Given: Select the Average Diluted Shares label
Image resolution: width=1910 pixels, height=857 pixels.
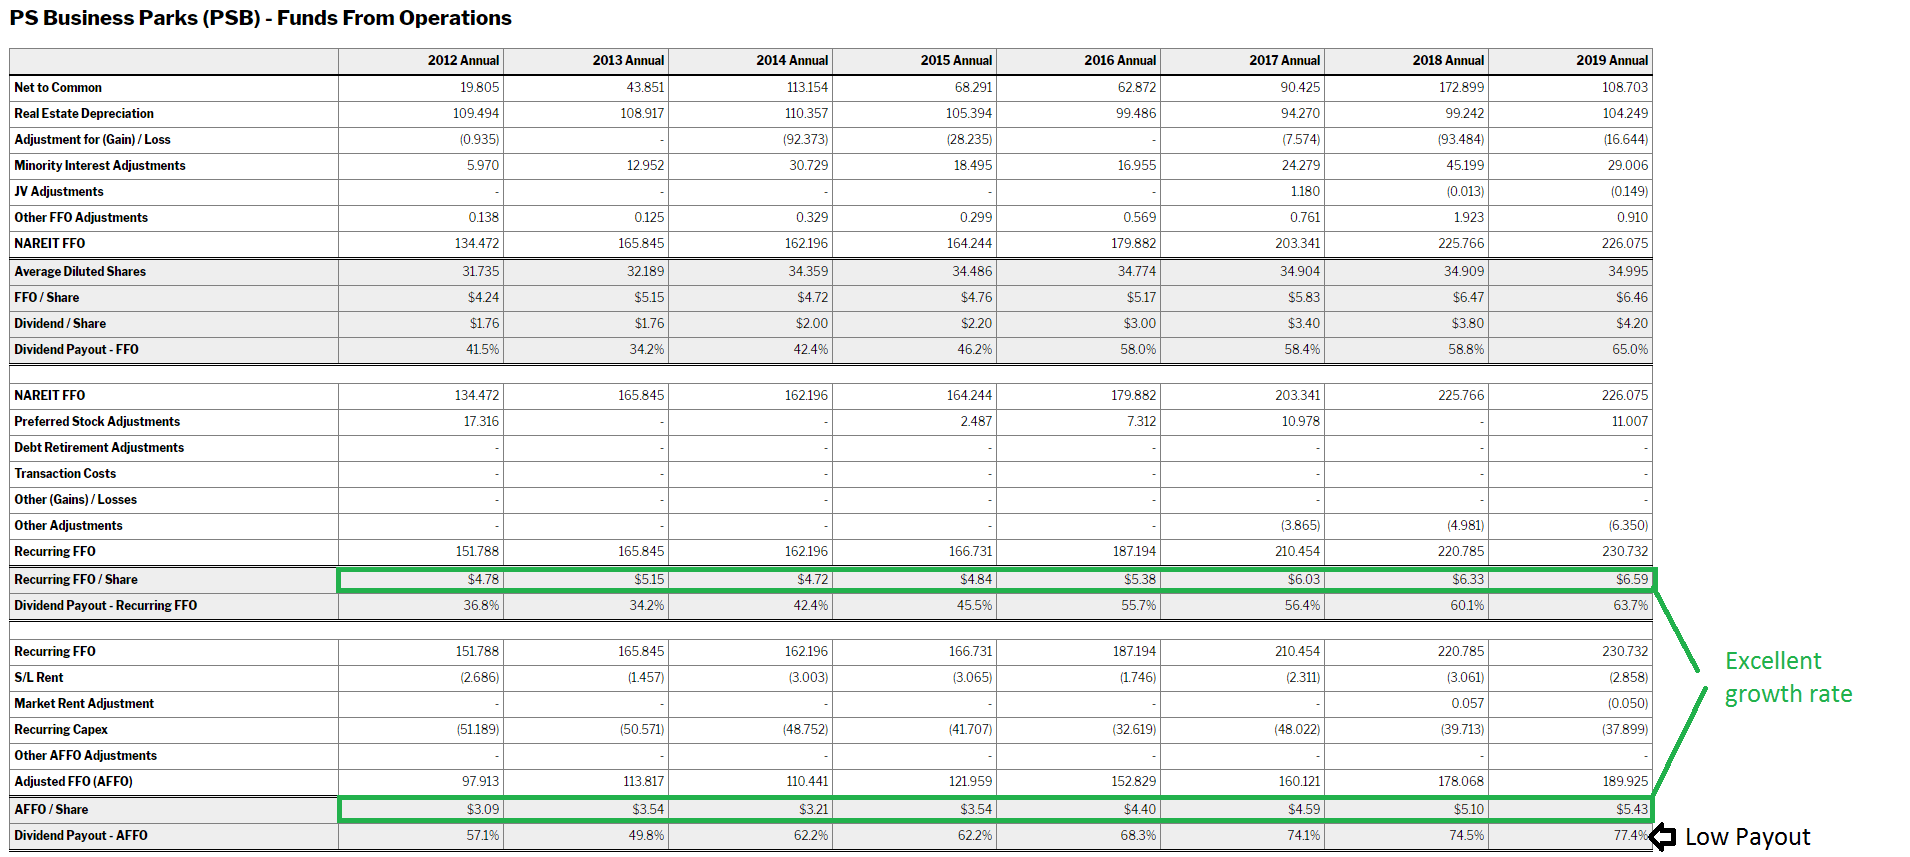Looking at the screenshot, I should coord(80,272).
